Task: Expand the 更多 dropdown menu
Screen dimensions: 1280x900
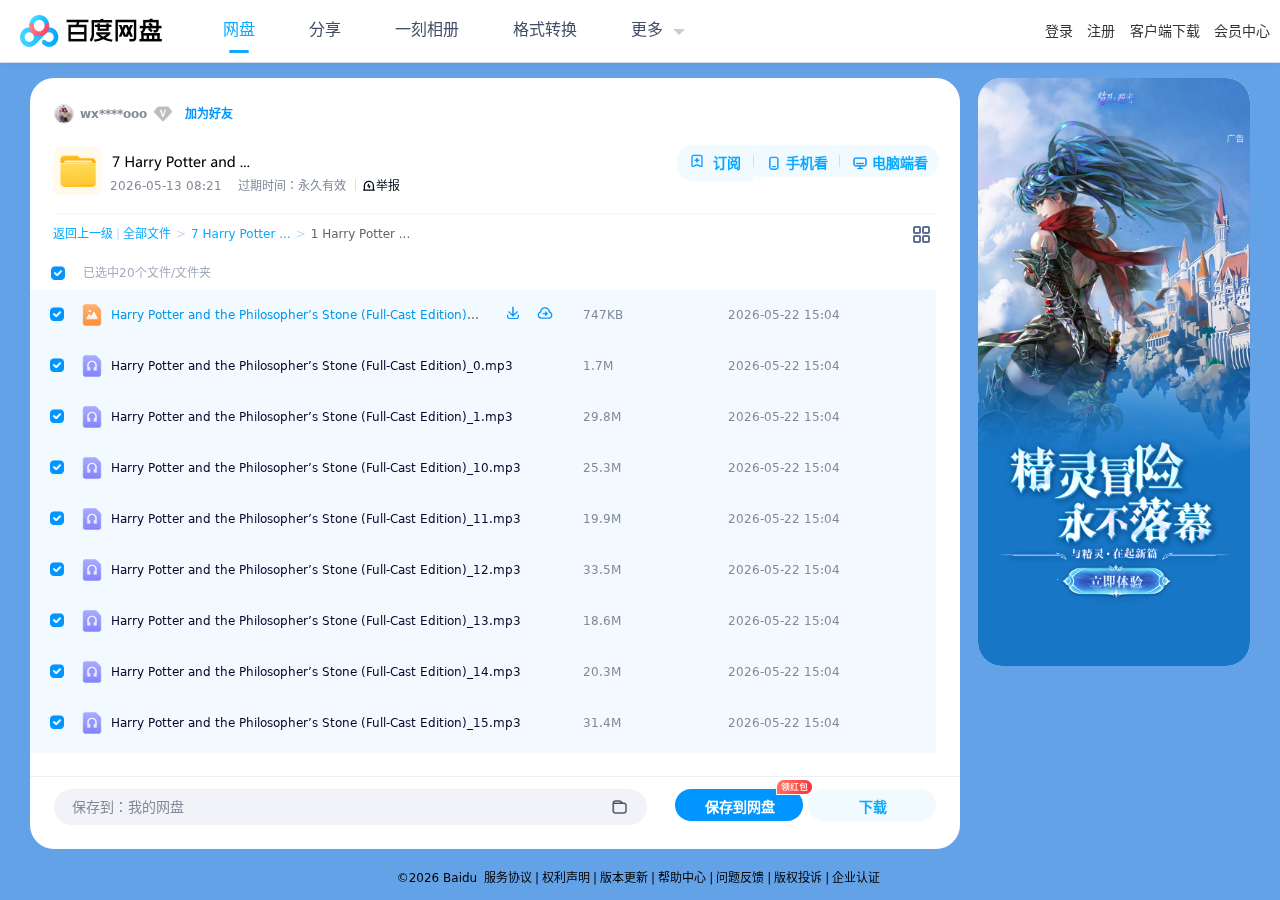Action: tap(658, 30)
